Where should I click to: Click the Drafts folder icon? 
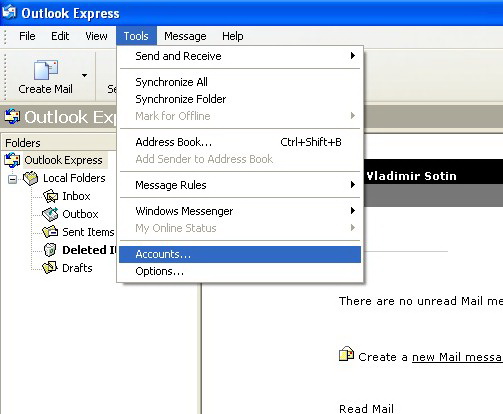(x=50, y=268)
